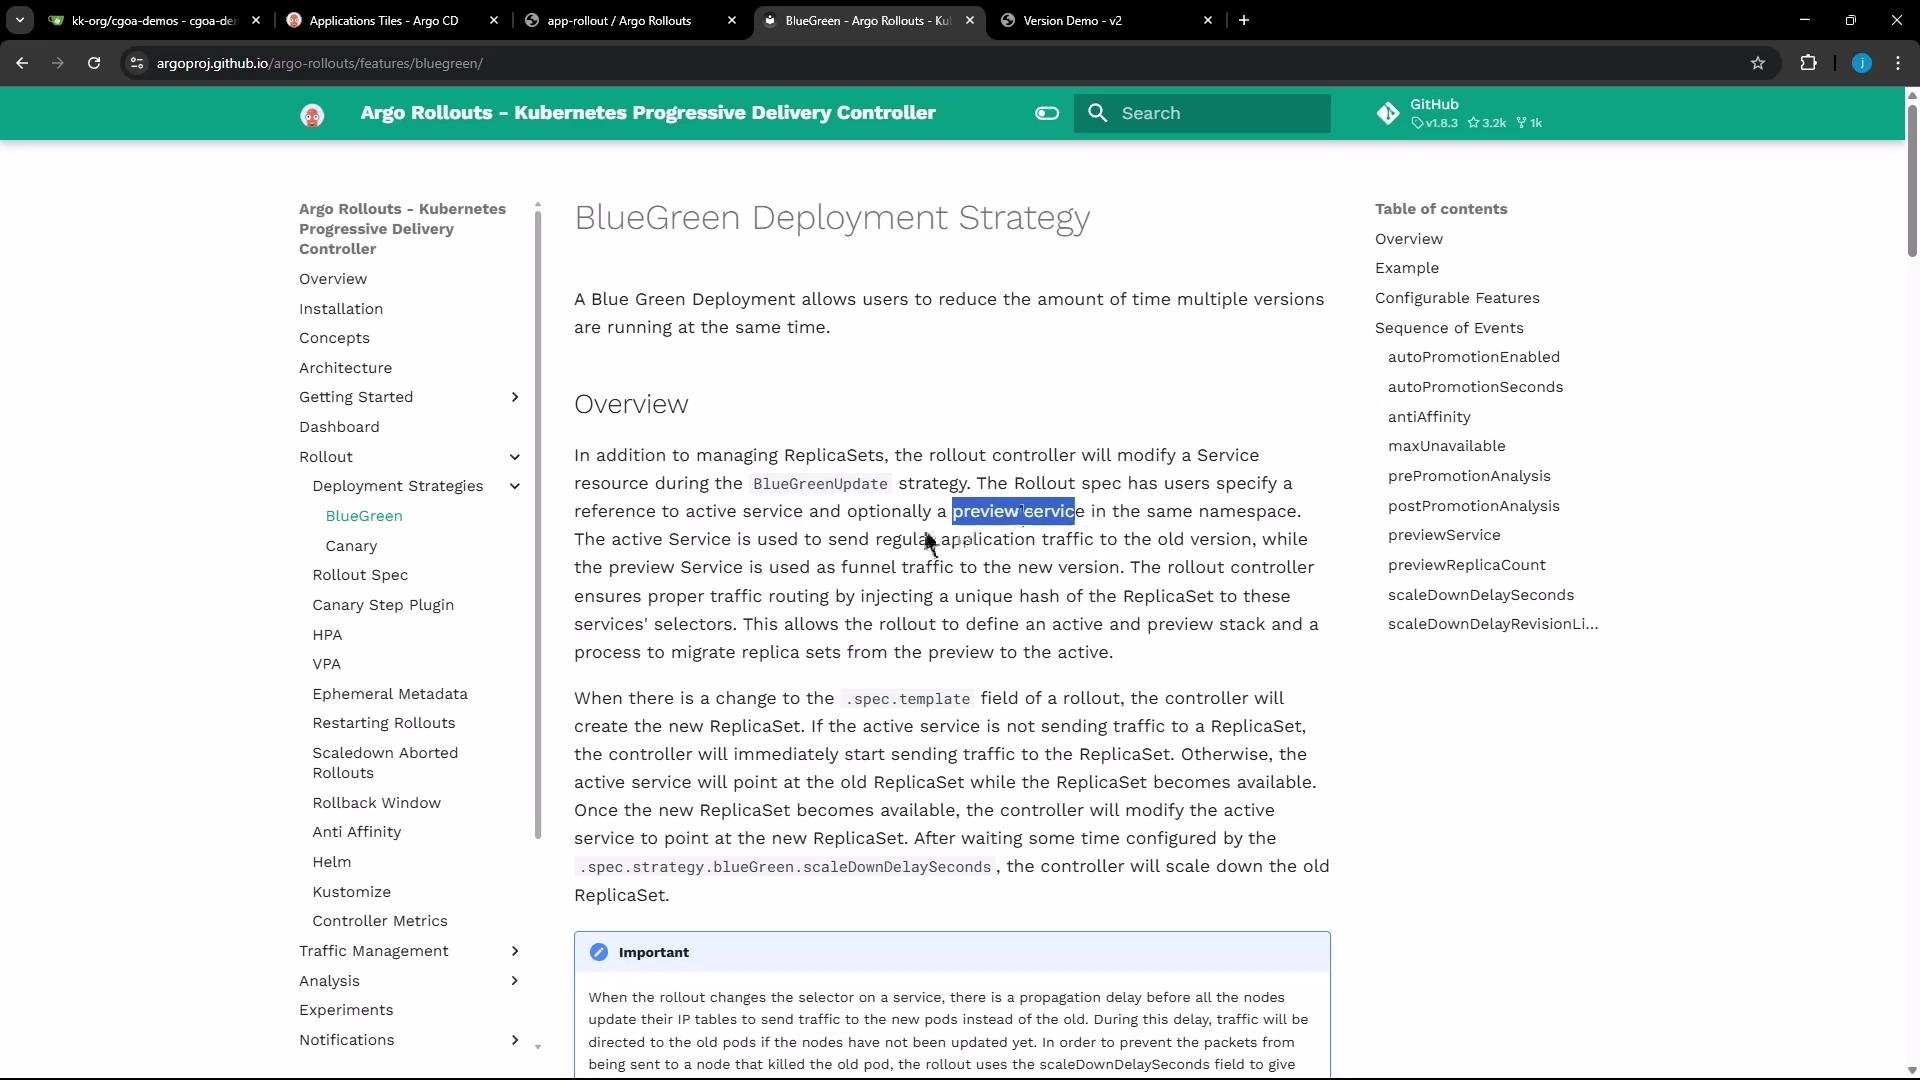Open the Chrome profile avatar
The height and width of the screenshot is (1080, 1920).
tap(1861, 63)
